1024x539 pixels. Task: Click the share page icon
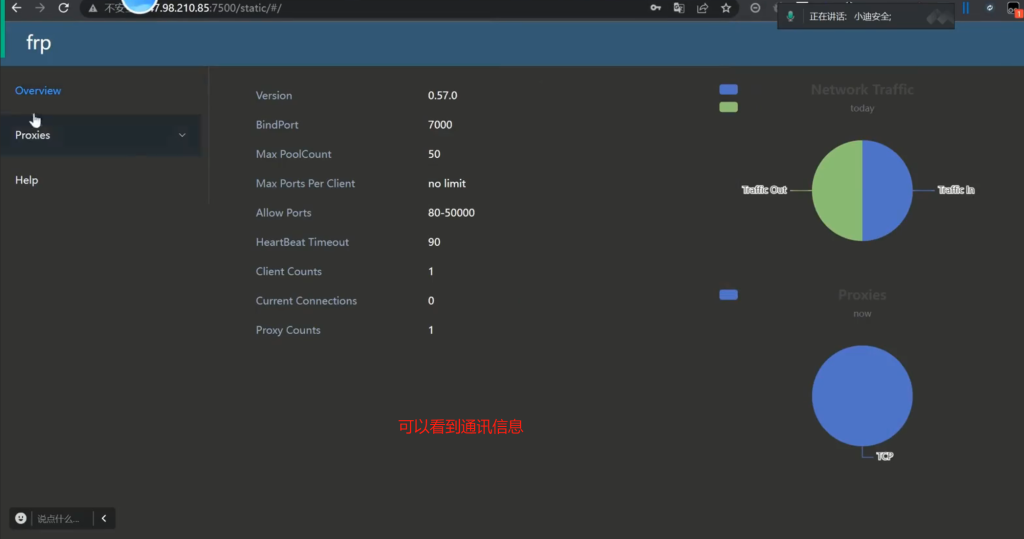(703, 8)
